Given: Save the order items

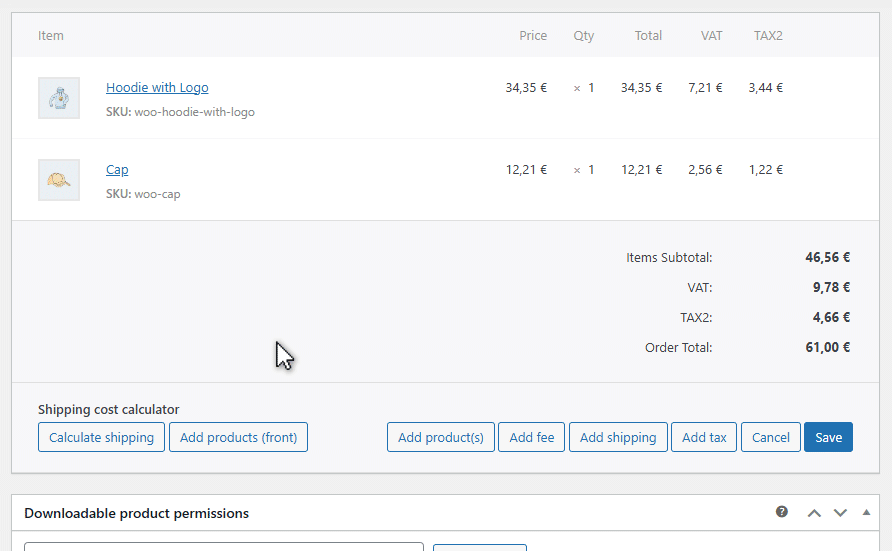Looking at the screenshot, I should [x=828, y=437].
